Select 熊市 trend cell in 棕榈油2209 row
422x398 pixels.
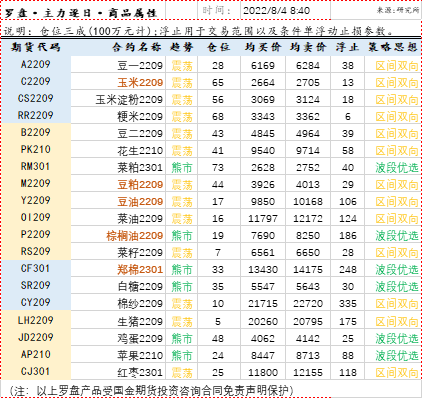coord(182,236)
